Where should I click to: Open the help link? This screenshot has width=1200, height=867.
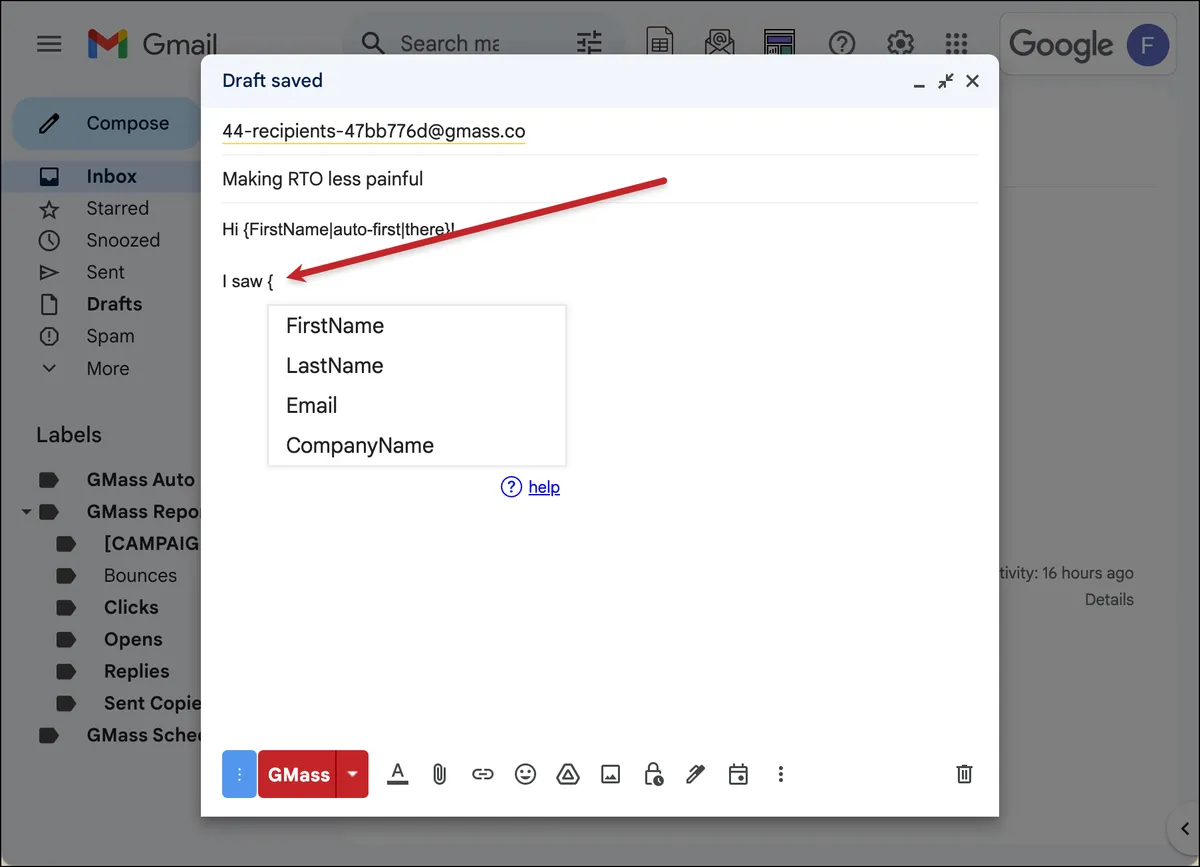point(544,487)
